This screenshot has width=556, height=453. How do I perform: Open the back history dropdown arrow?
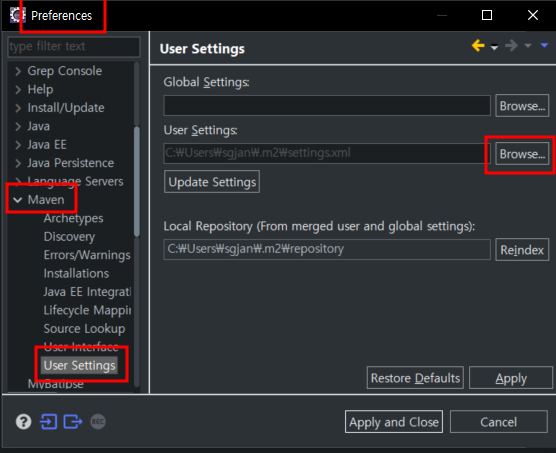click(494, 47)
